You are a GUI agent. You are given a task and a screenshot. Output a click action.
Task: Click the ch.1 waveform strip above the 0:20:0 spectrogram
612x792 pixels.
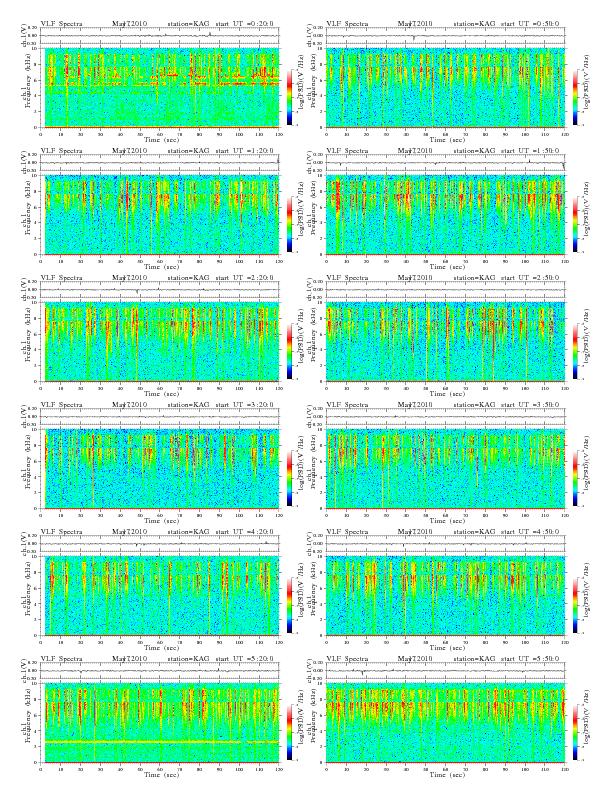tap(160, 35)
